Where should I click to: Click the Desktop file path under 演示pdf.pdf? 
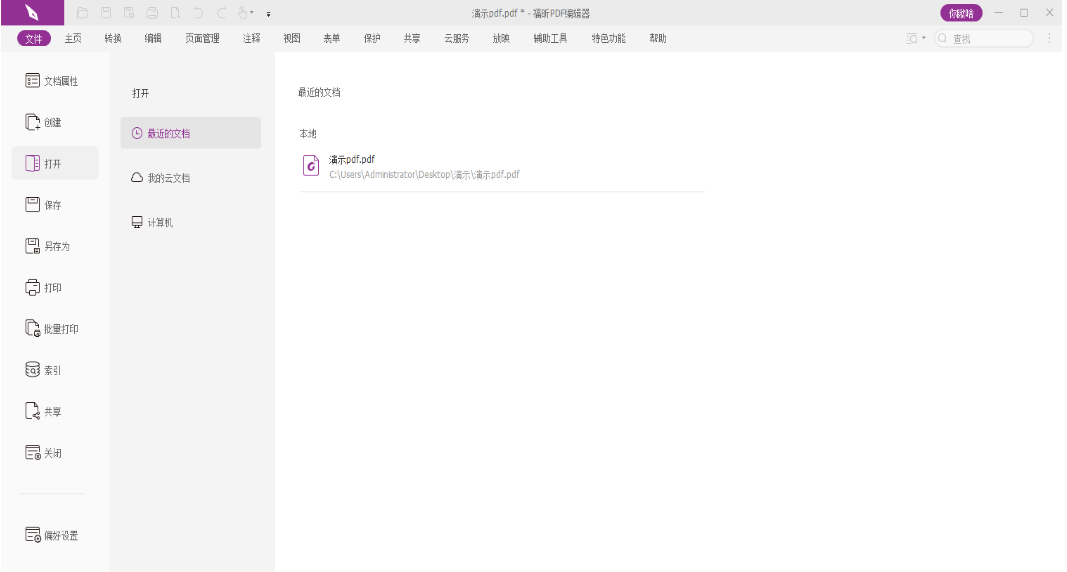point(424,175)
